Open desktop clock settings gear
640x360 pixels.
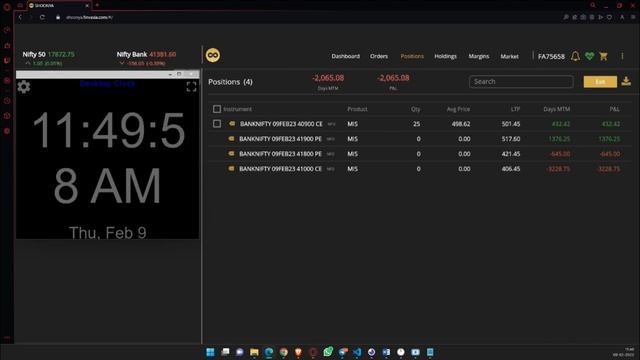pyautogui.click(x=24, y=87)
